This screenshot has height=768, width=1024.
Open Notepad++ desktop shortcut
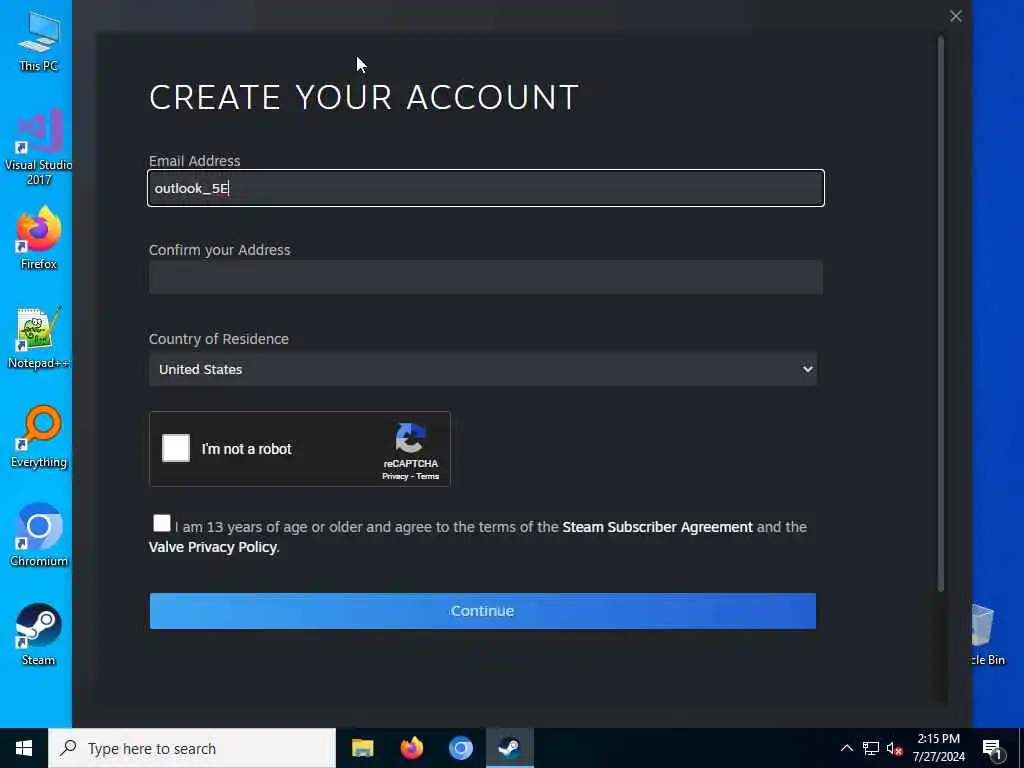tap(39, 337)
